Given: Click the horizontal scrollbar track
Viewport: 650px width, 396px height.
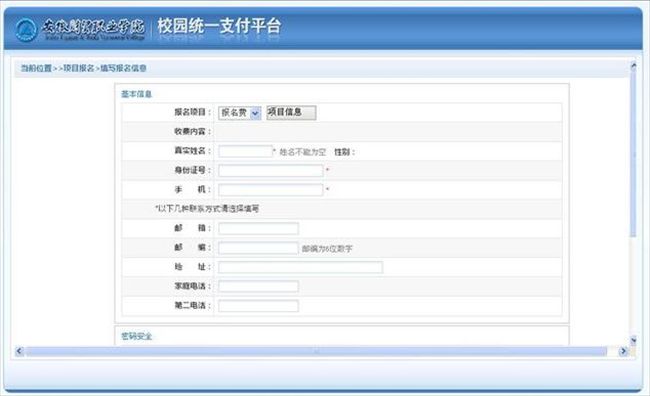Looking at the screenshot, I should pos(316,352).
